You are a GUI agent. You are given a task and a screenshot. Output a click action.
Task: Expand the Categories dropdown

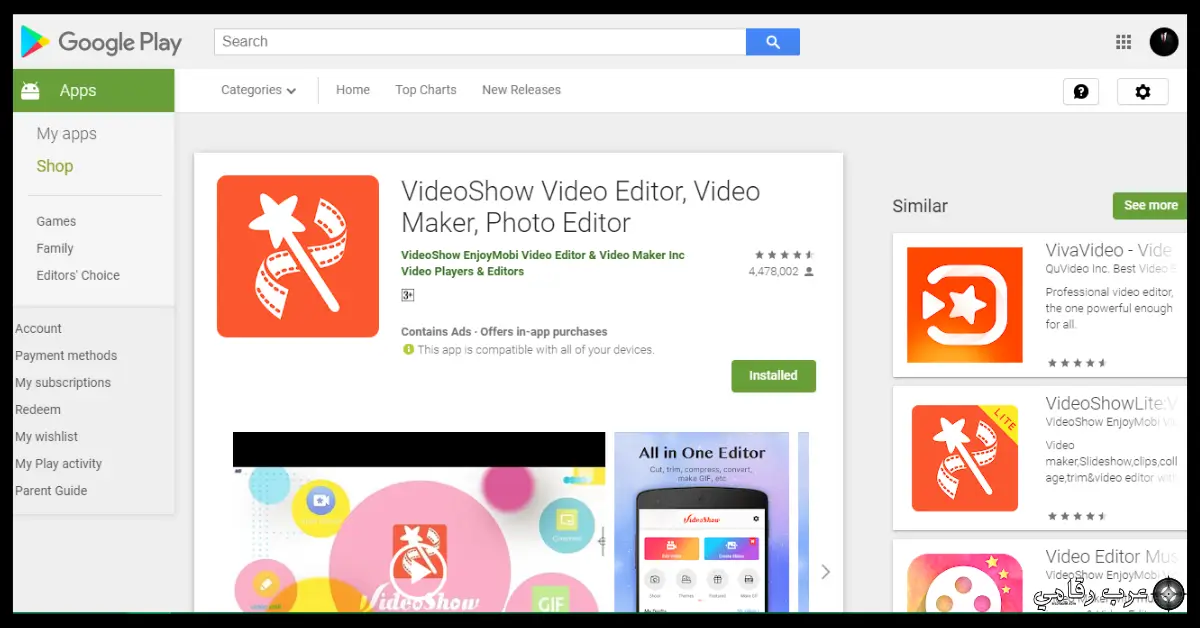point(258,90)
